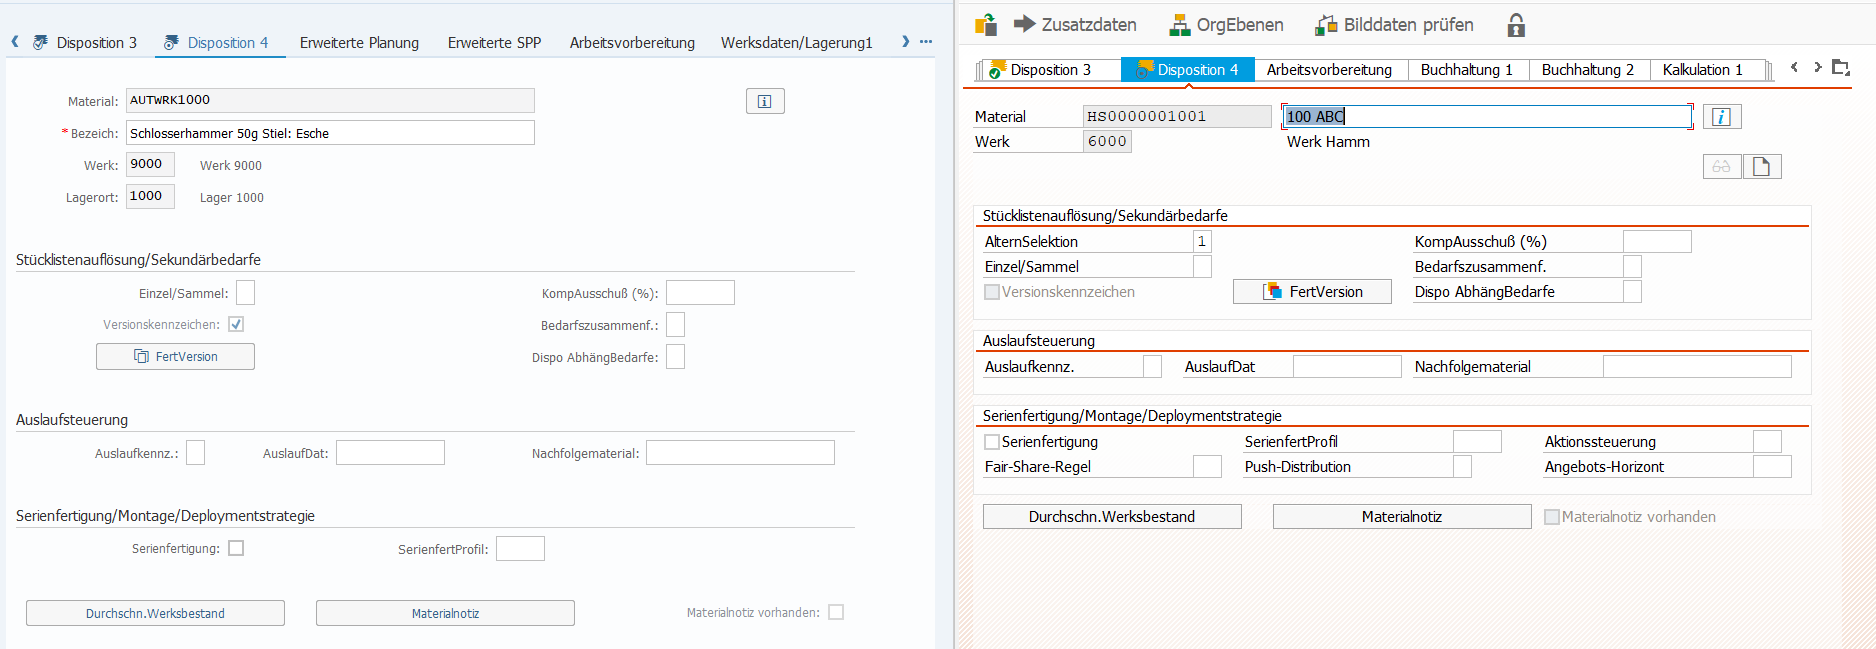Focus Push-Distribution field
The height and width of the screenshot is (649, 1876).
pyautogui.click(x=1462, y=467)
